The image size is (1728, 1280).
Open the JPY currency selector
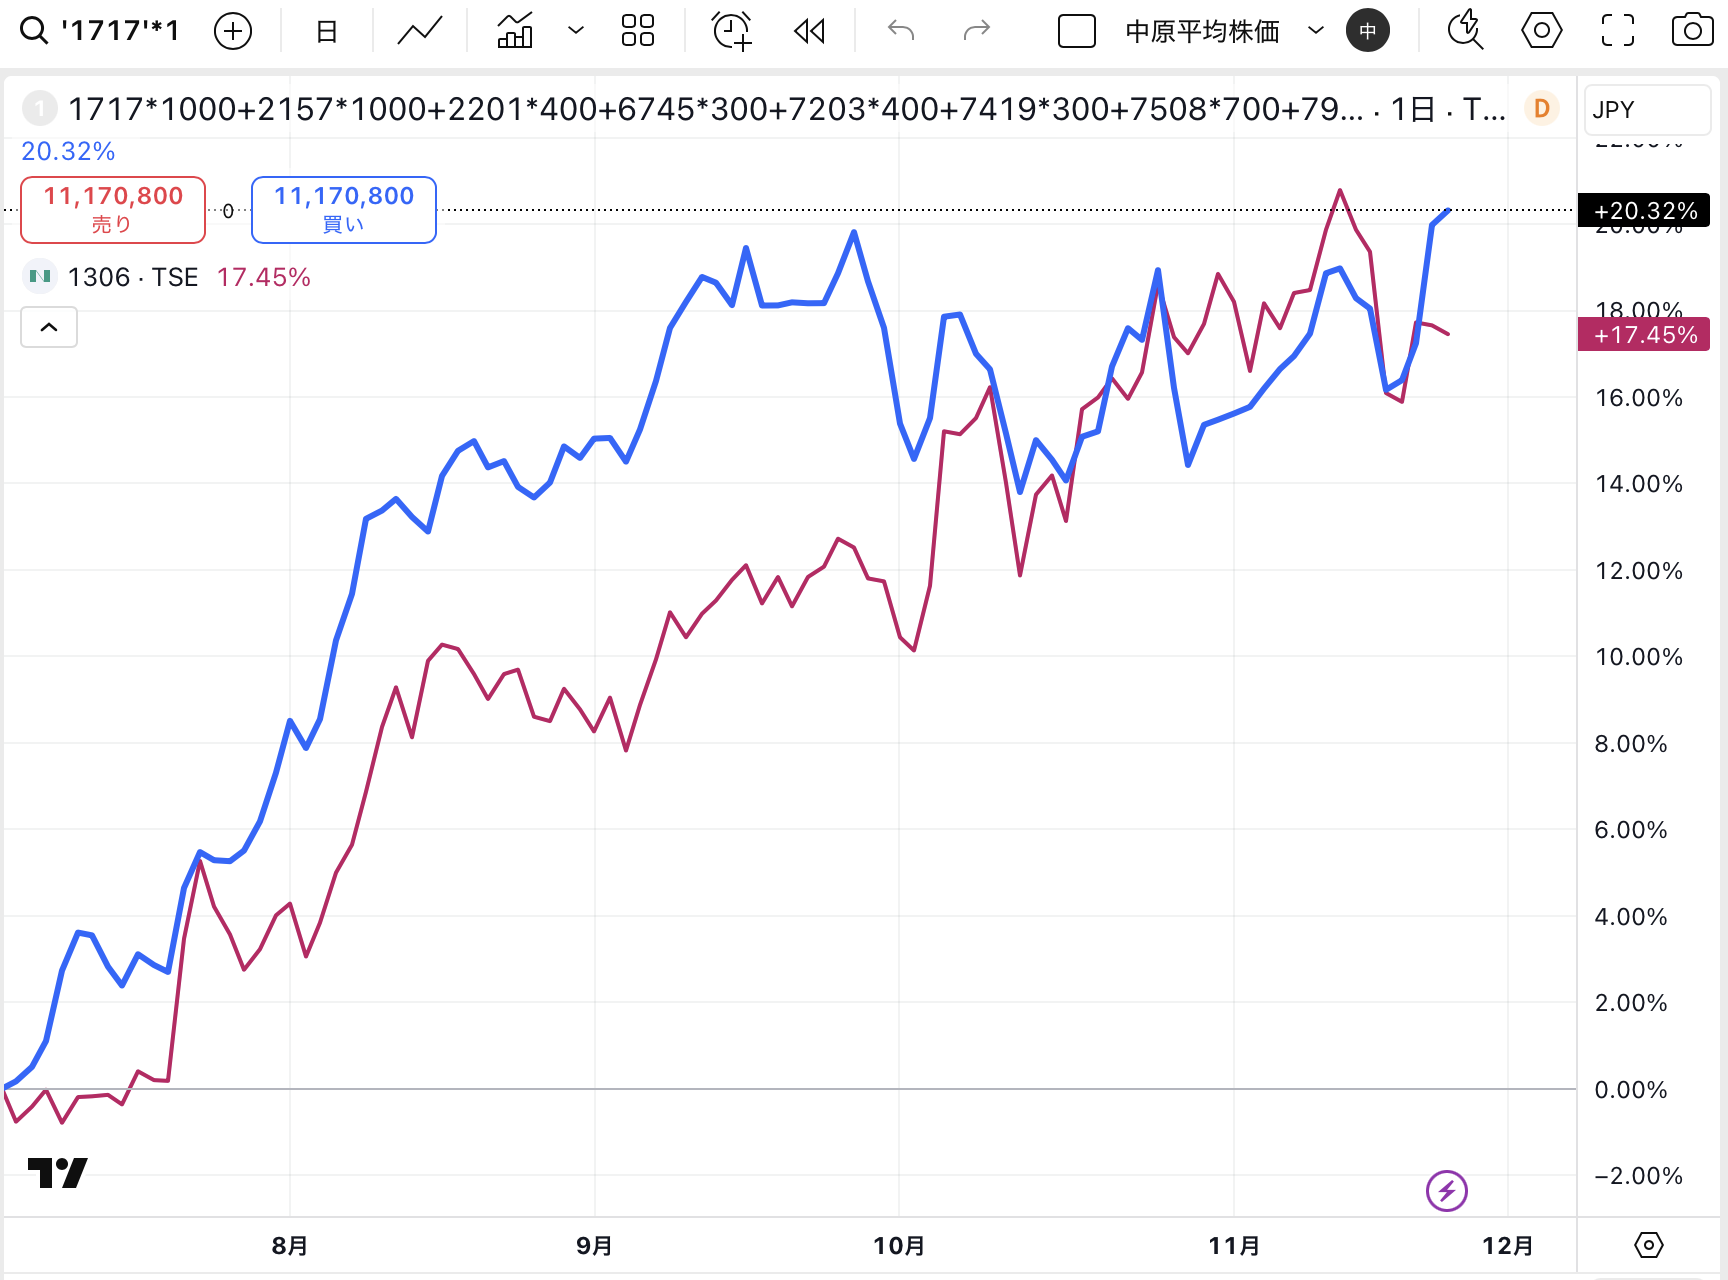coord(1646,109)
